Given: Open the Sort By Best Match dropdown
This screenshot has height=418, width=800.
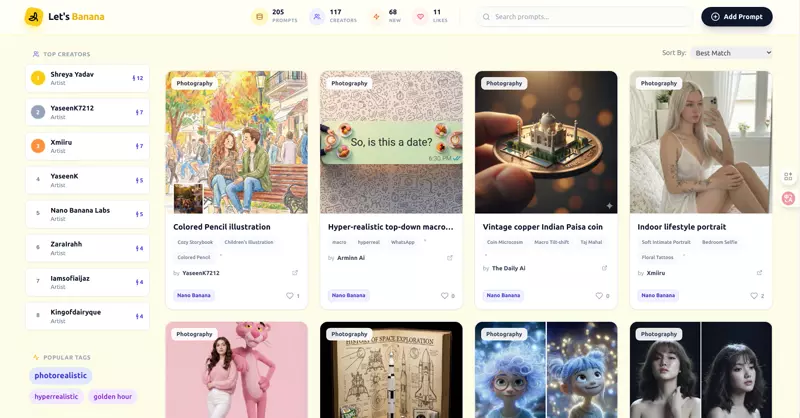Looking at the screenshot, I should pos(732,53).
